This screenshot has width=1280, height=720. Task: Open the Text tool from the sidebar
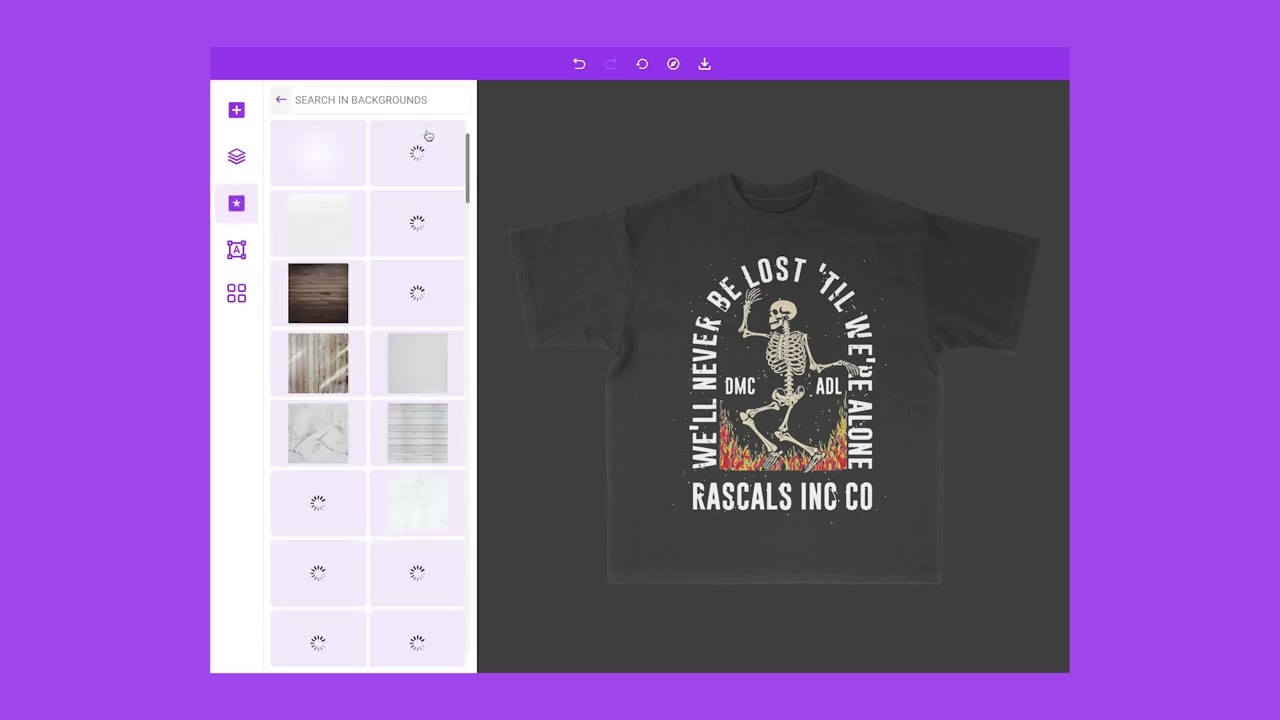(236, 249)
